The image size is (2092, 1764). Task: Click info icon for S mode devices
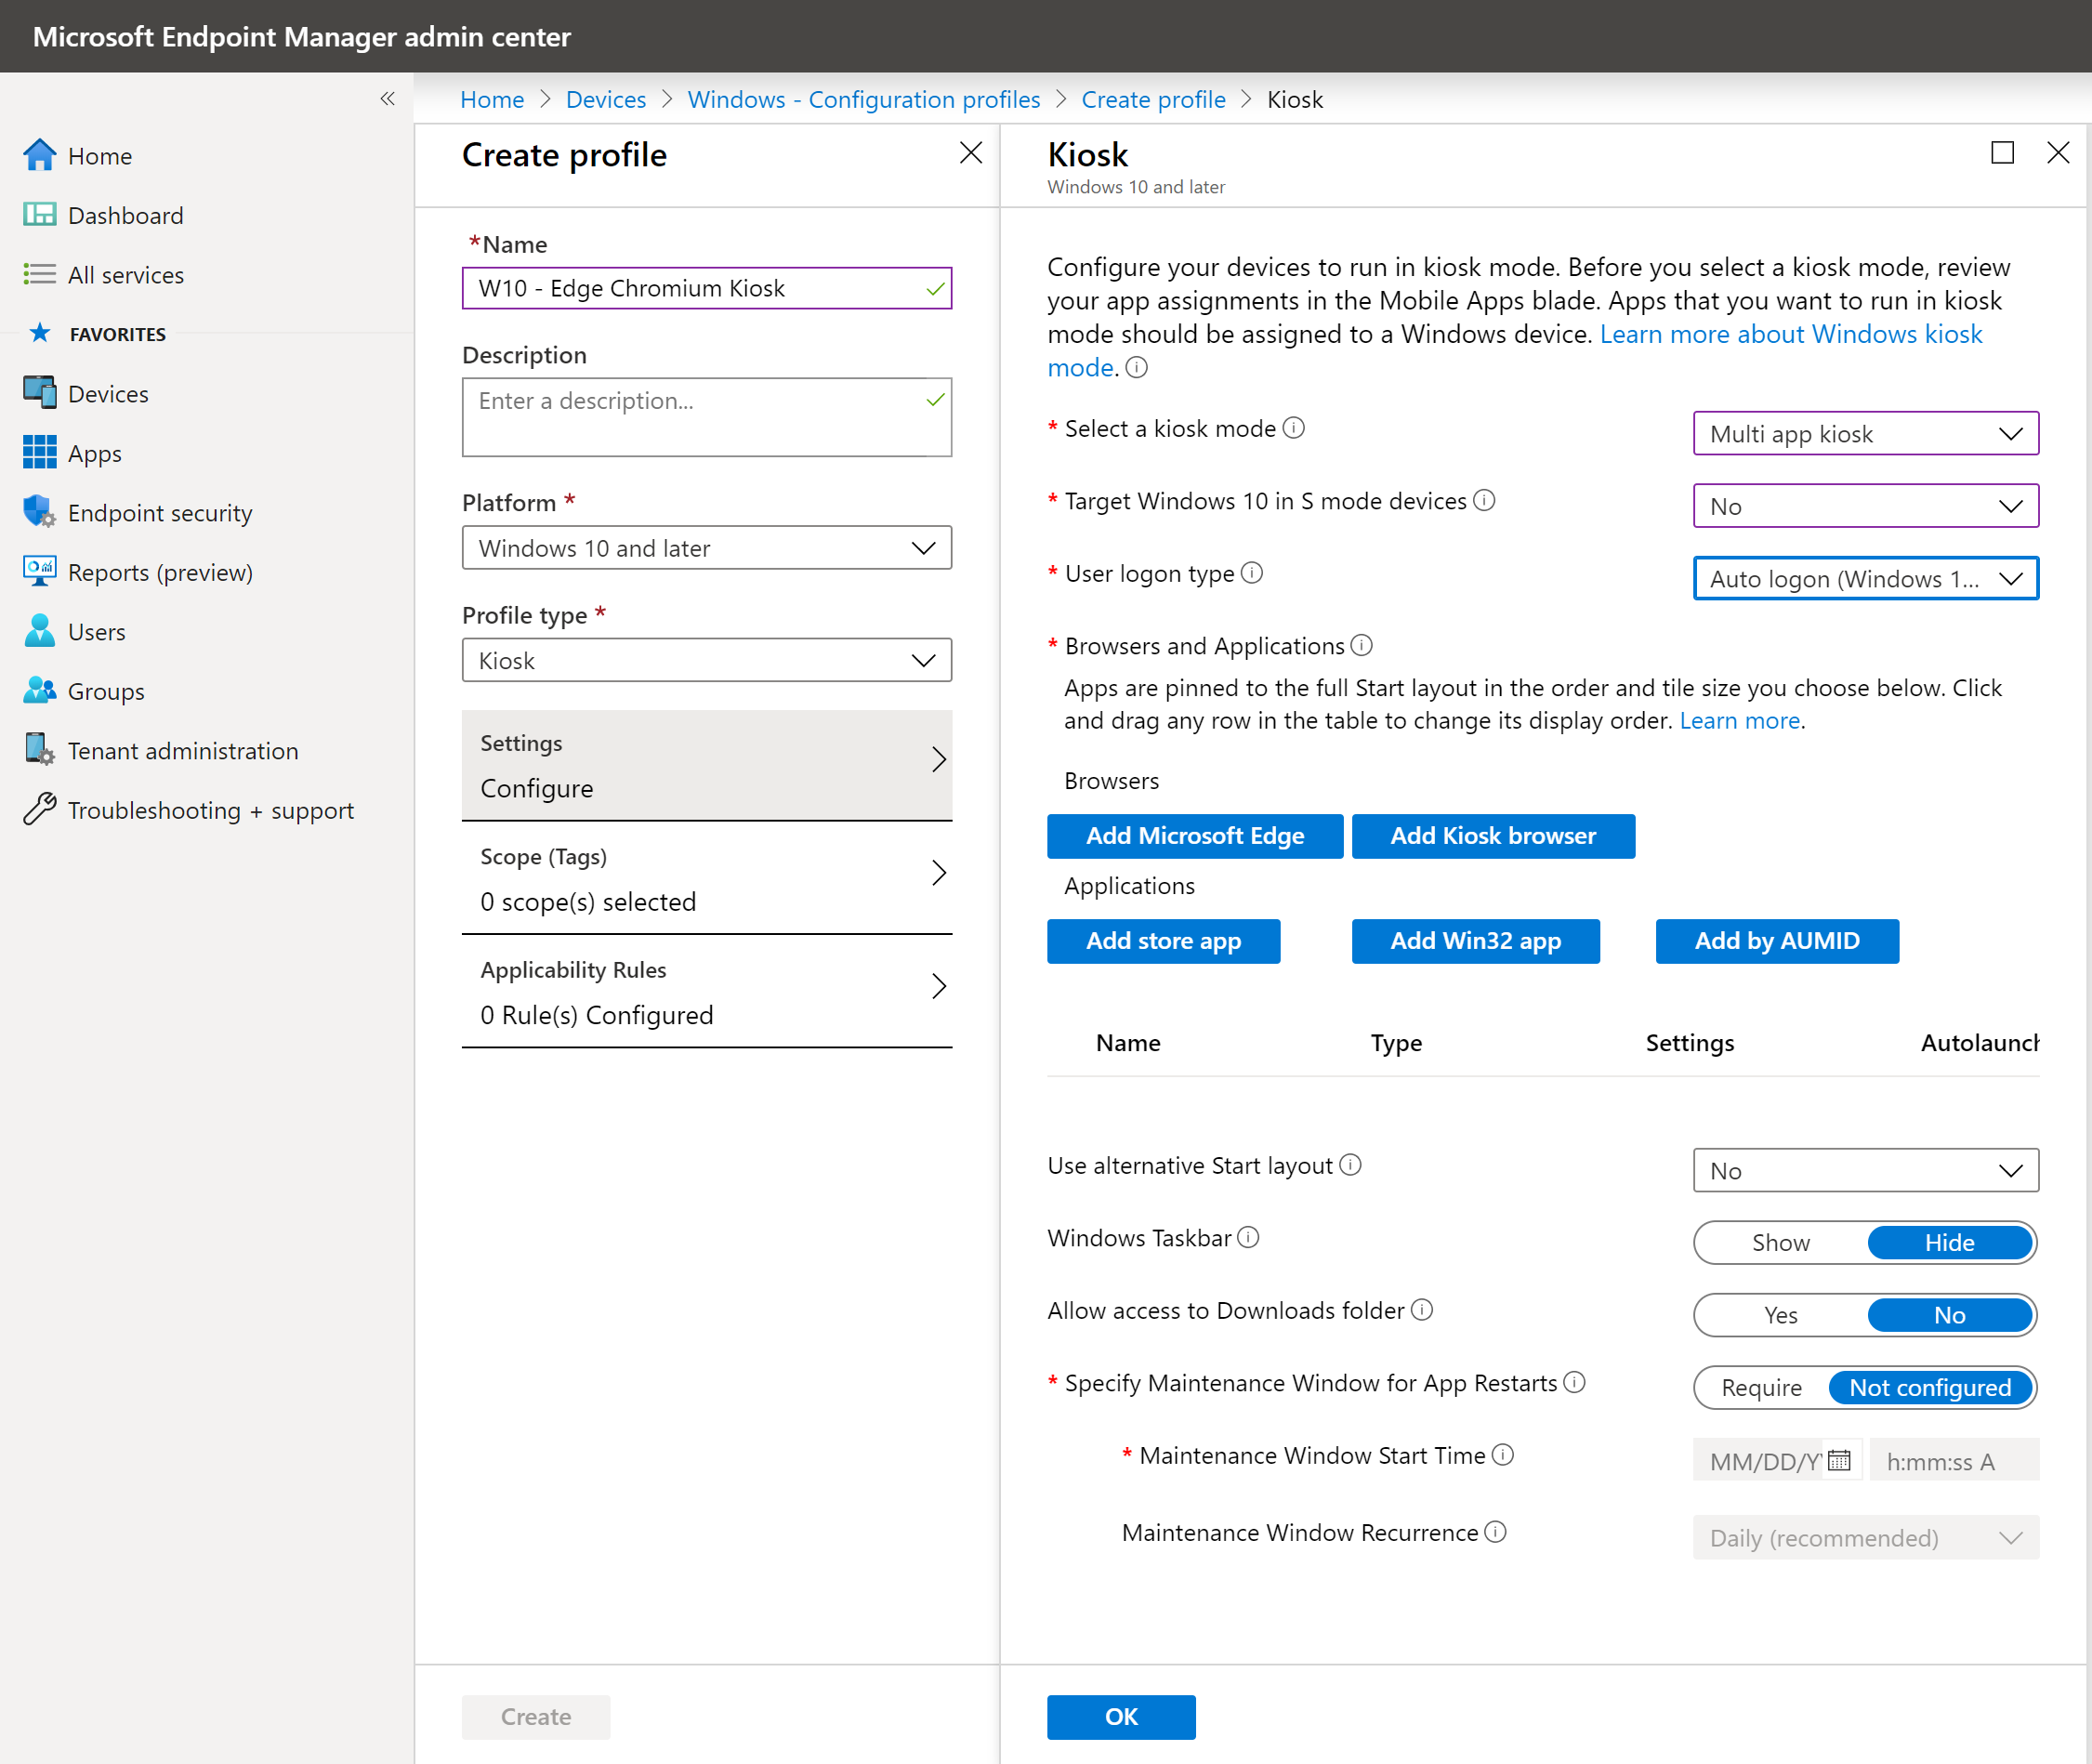tap(1484, 500)
